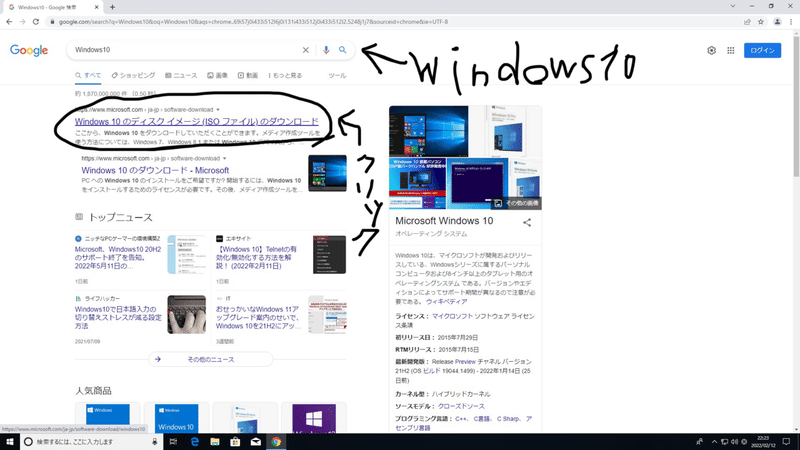Select the すべて search tab
Screen dimensions: 800x450
click(x=88, y=76)
